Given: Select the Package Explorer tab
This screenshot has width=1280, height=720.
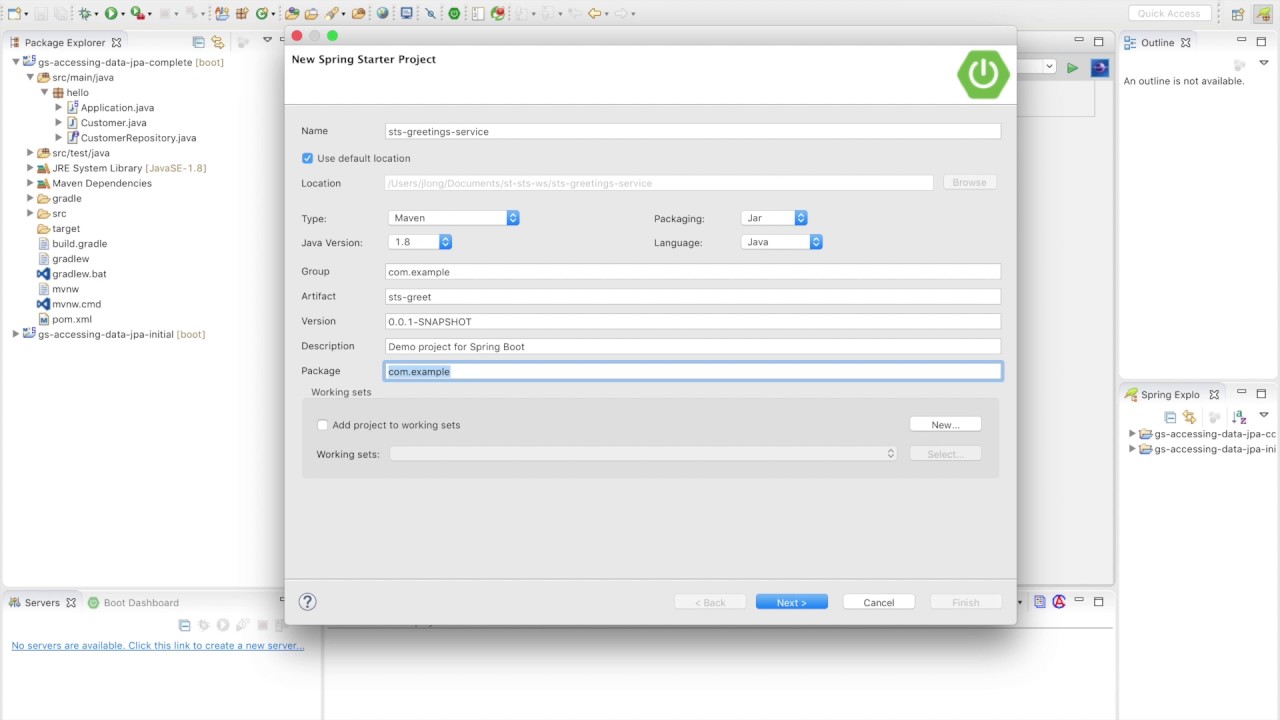Looking at the screenshot, I should point(65,42).
